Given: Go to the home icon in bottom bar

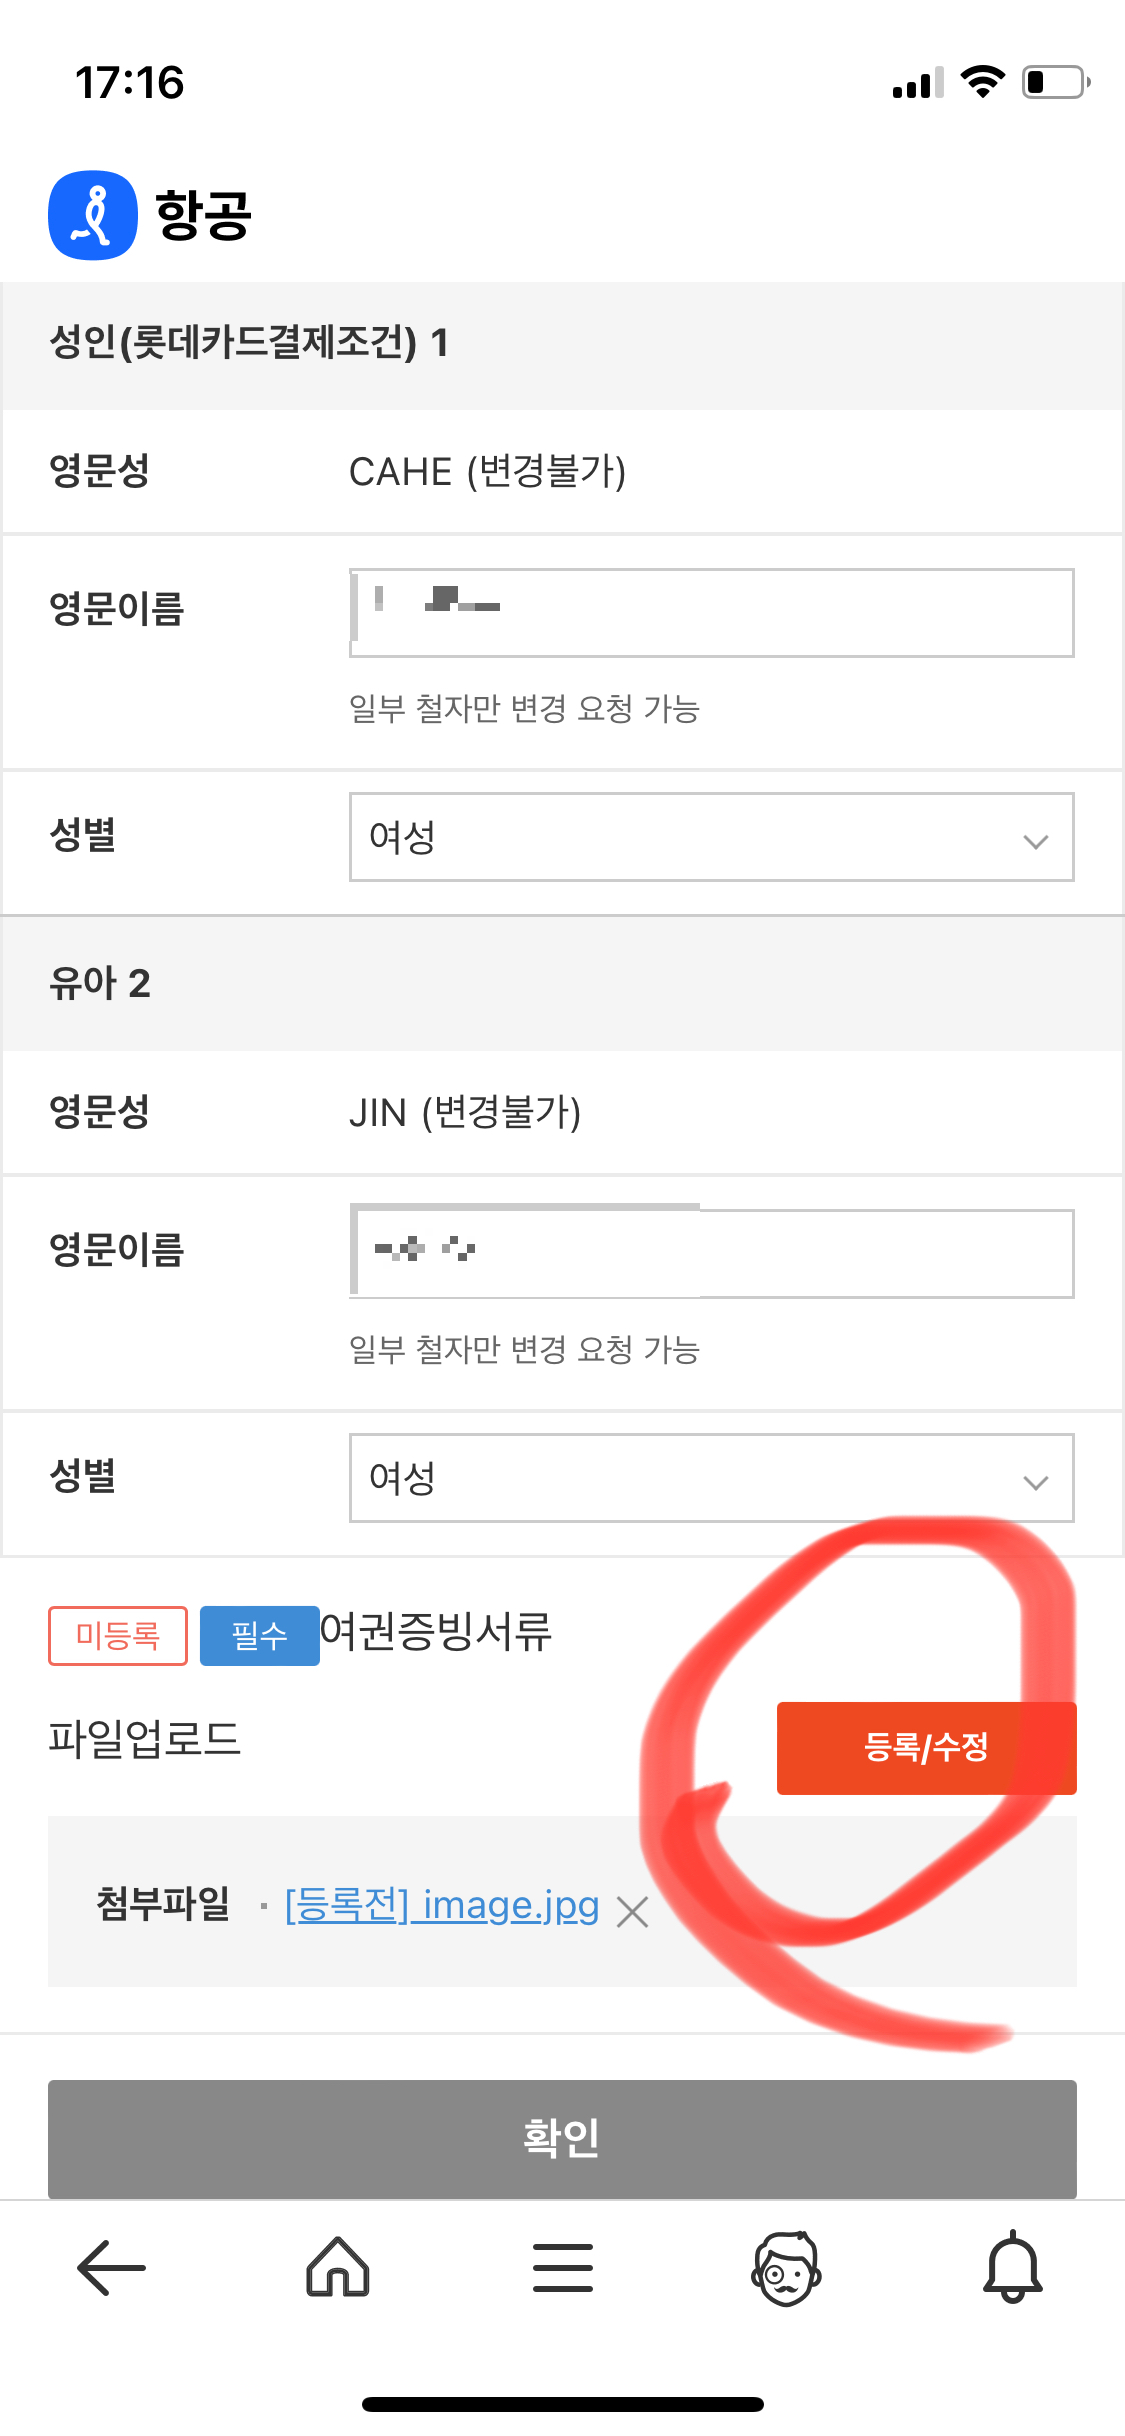Looking at the screenshot, I should pos(337,2266).
